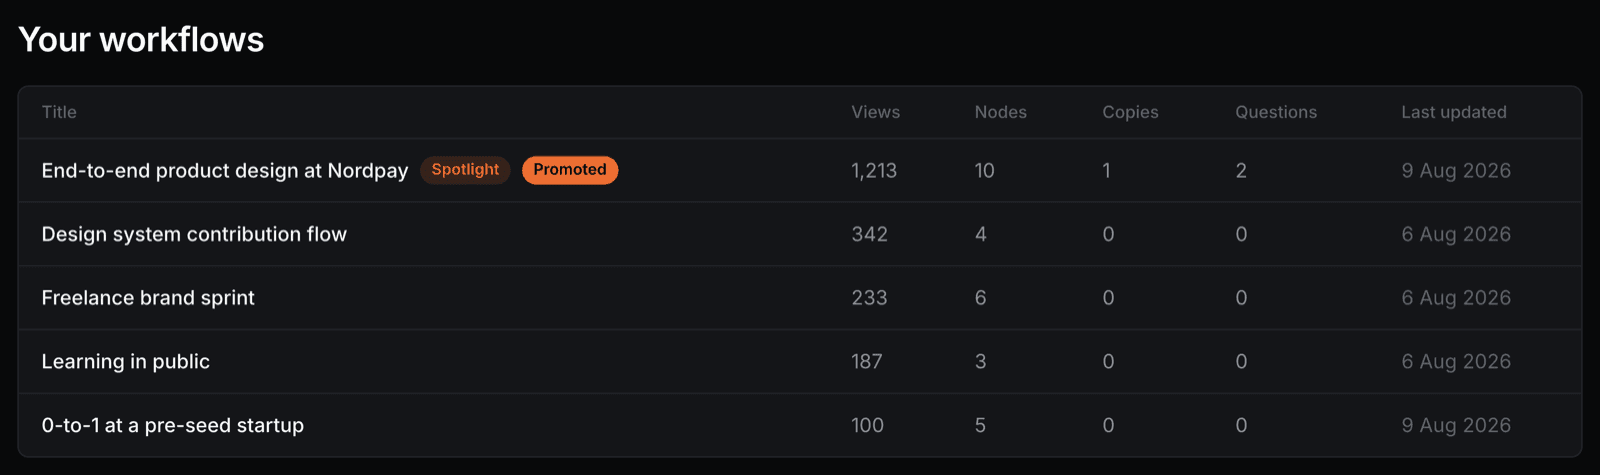Viewport: 1600px width, 475px height.
Task: Click the Questions count 2 in Nordpay row
Action: pos(1241,171)
